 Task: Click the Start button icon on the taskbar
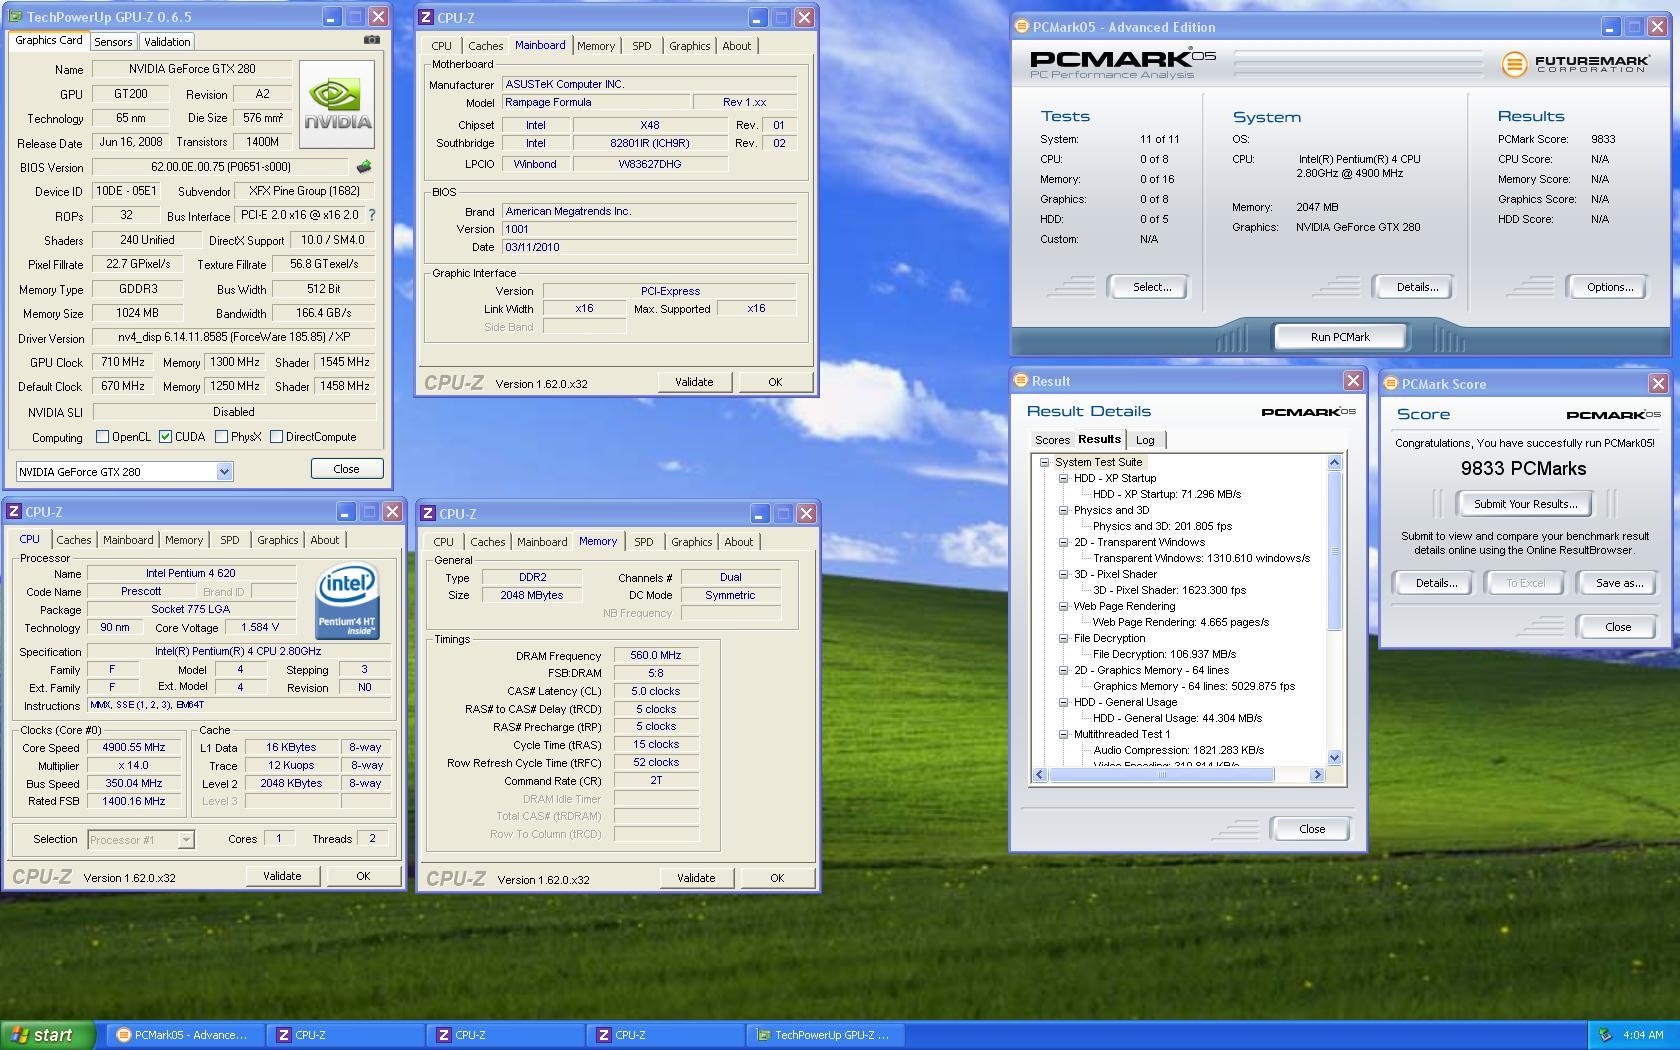(47, 1035)
